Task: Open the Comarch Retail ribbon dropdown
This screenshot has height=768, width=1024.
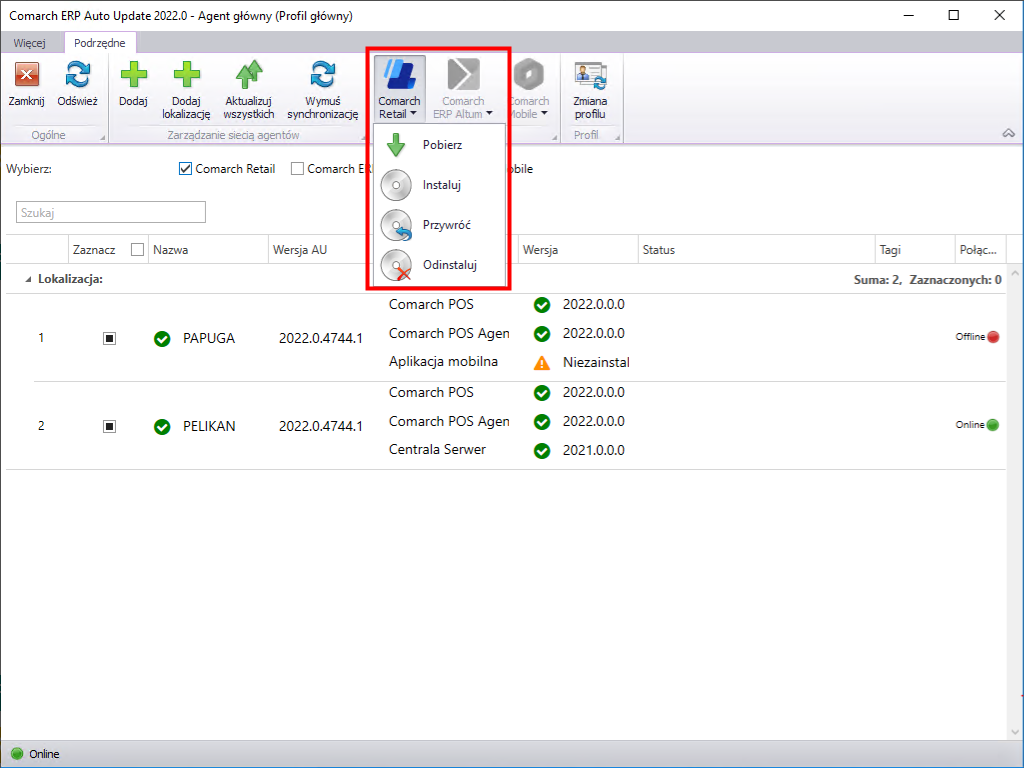Action: [x=399, y=89]
